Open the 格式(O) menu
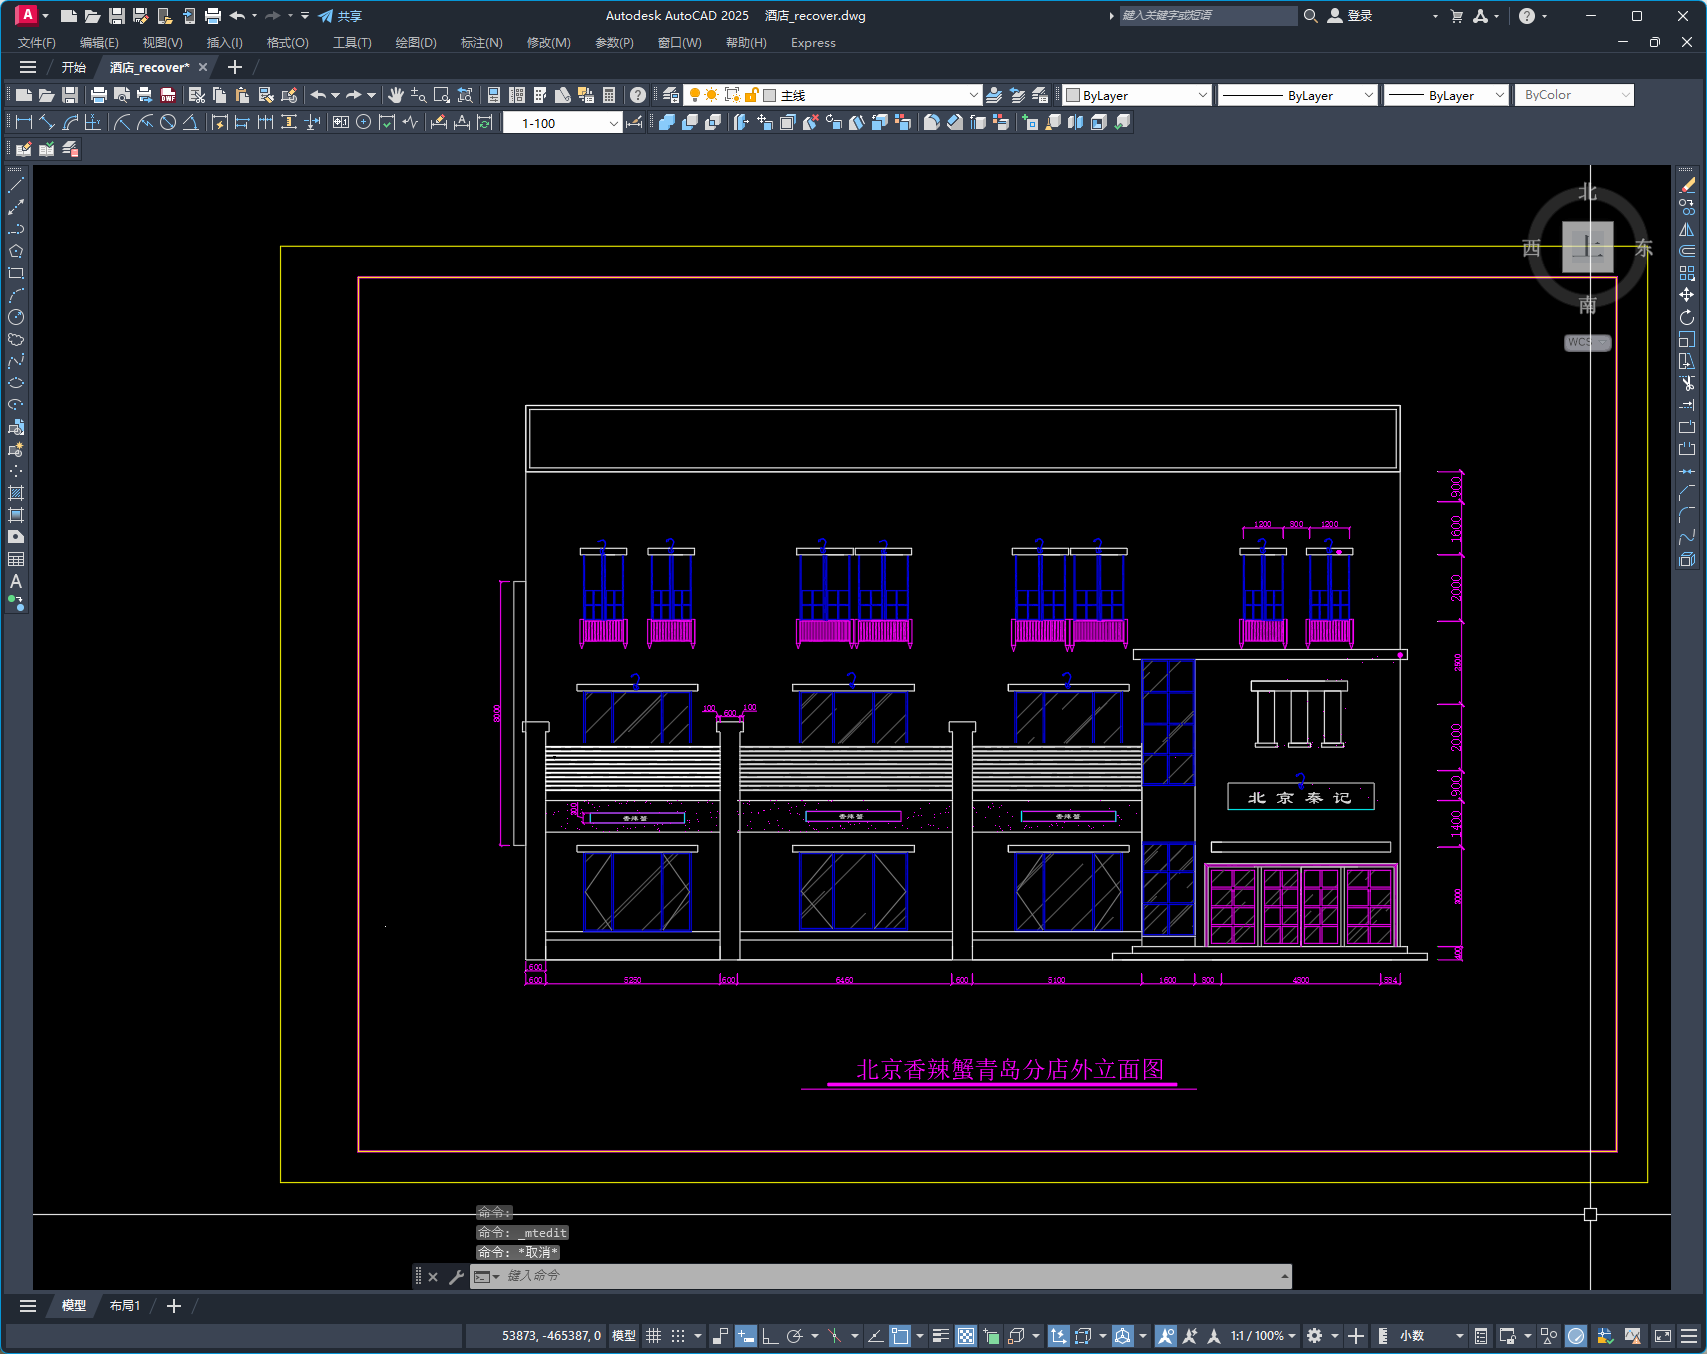 click(x=287, y=43)
